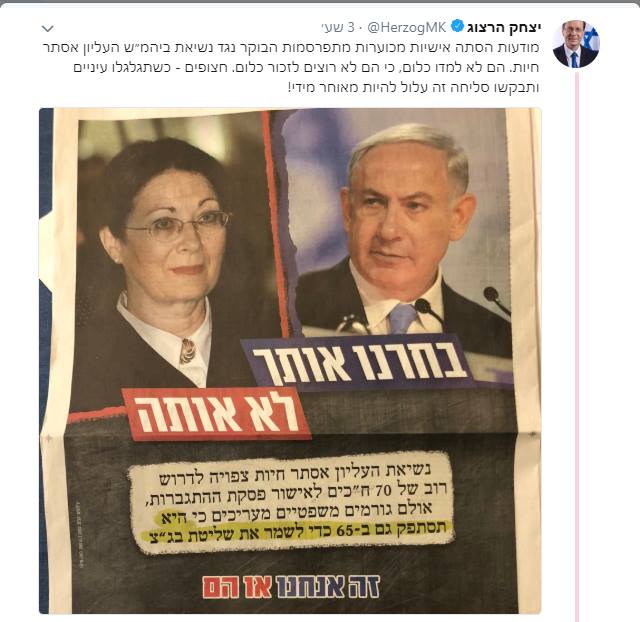Click the blue banner בחרנו אותך

point(359,363)
